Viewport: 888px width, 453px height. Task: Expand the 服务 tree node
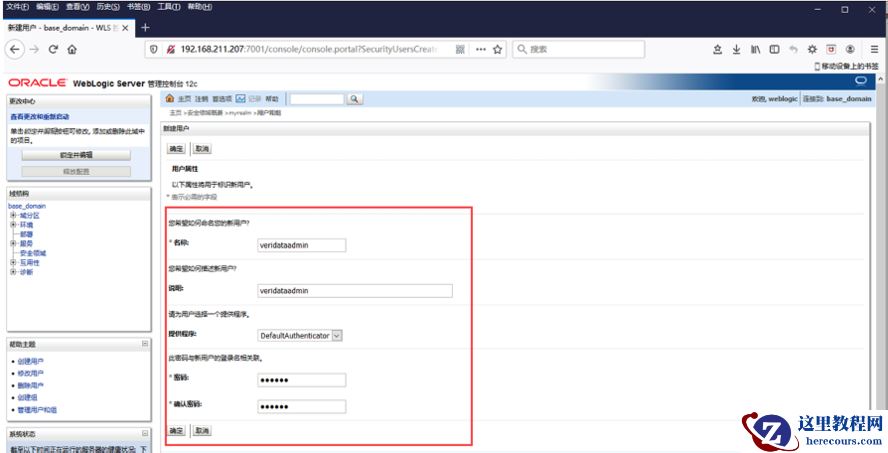tap(13, 243)
